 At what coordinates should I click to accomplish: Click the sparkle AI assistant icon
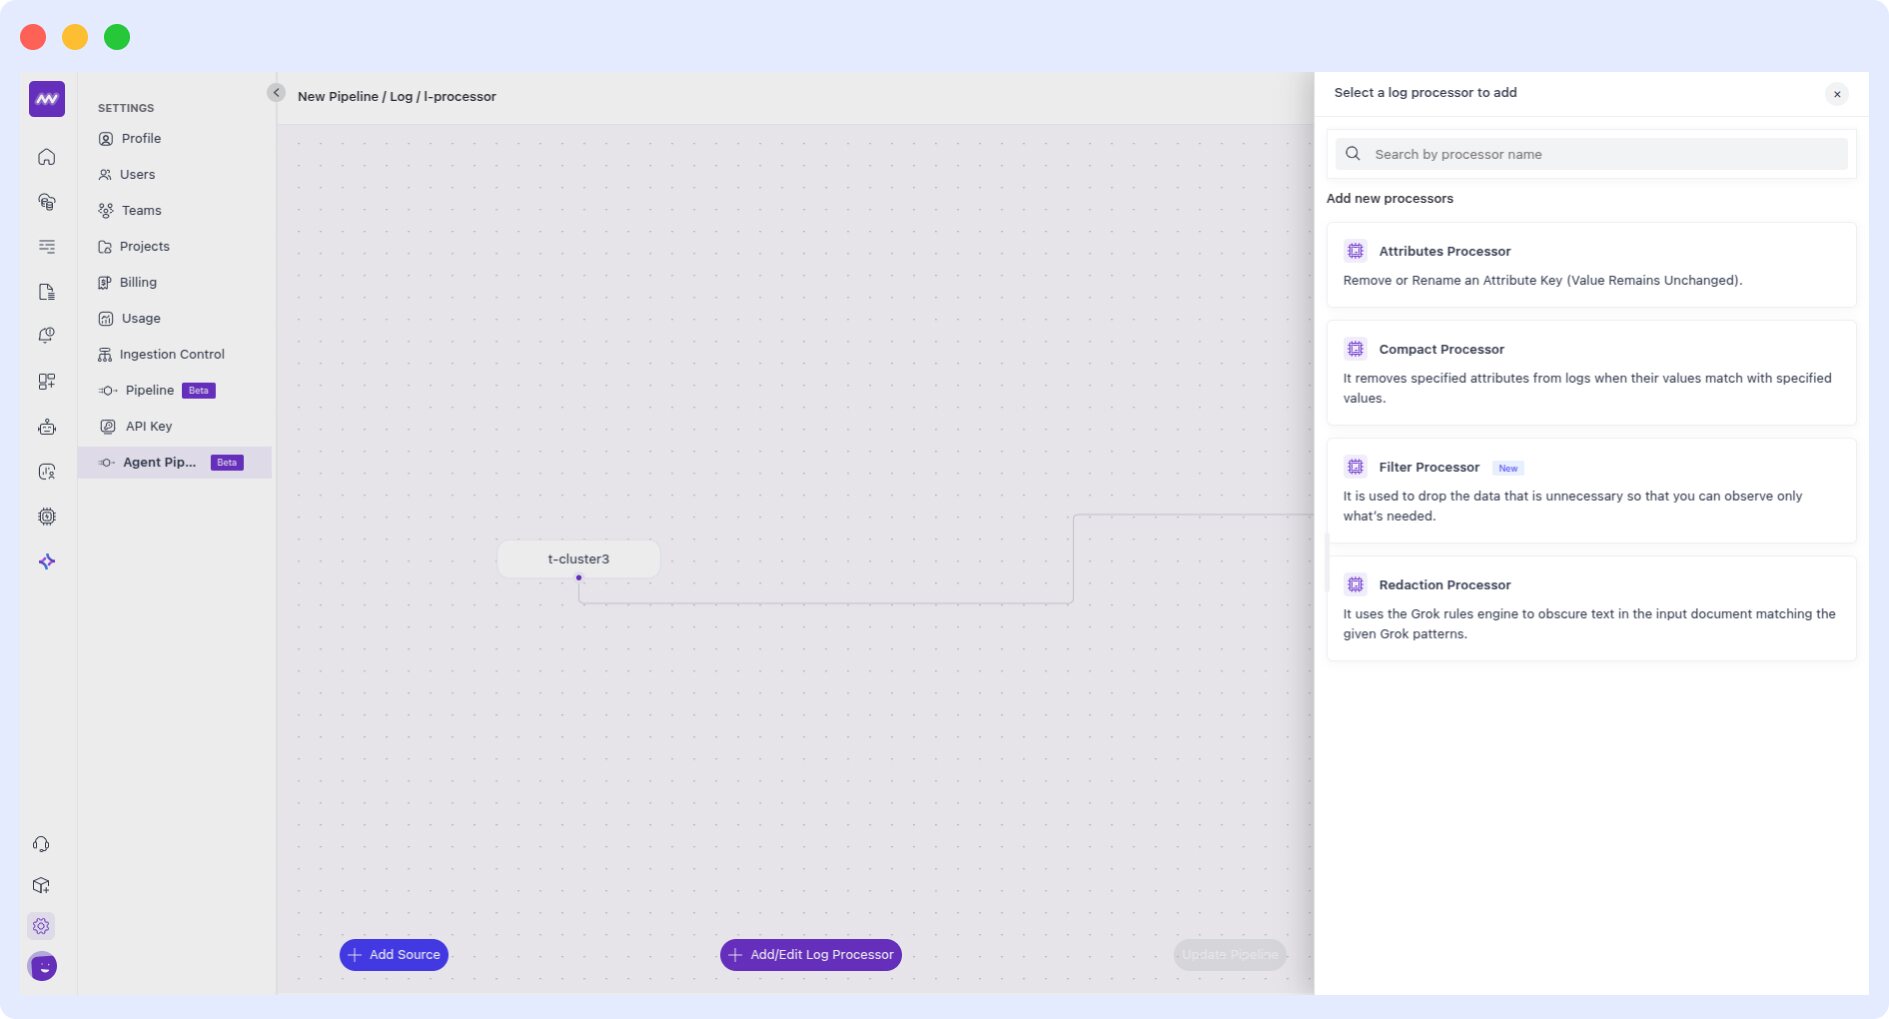click(x=46, y=561)
